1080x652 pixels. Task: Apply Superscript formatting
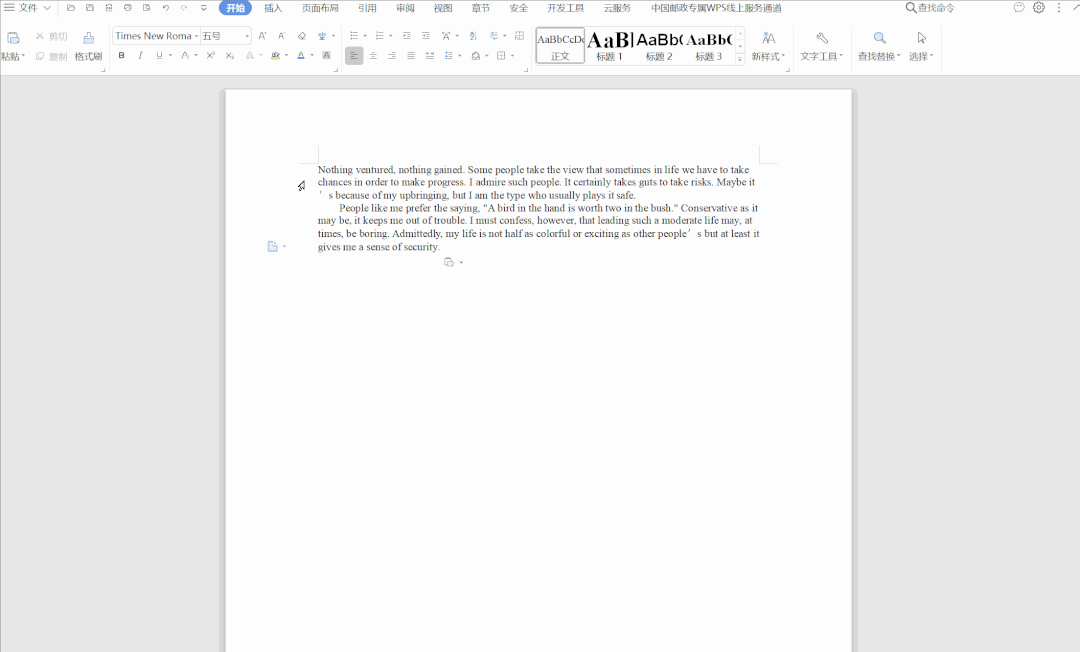(211, 55)
